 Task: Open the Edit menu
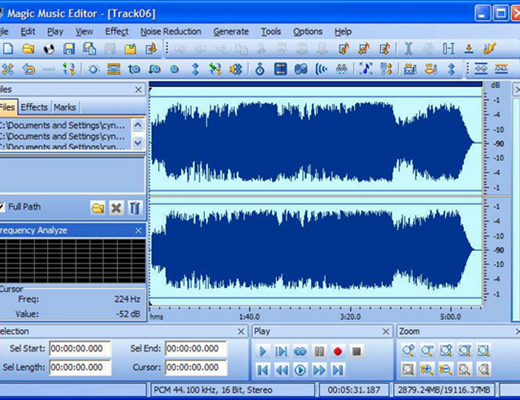(28, 32)
